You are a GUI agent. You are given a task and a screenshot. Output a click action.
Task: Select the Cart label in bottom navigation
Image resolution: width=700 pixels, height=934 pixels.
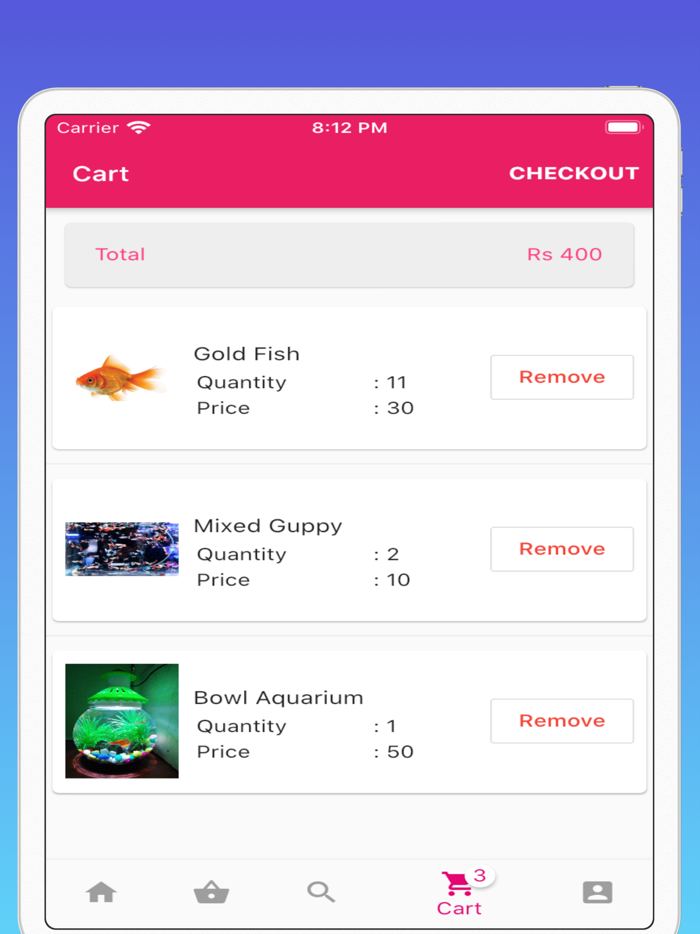[x=459, y=908]
